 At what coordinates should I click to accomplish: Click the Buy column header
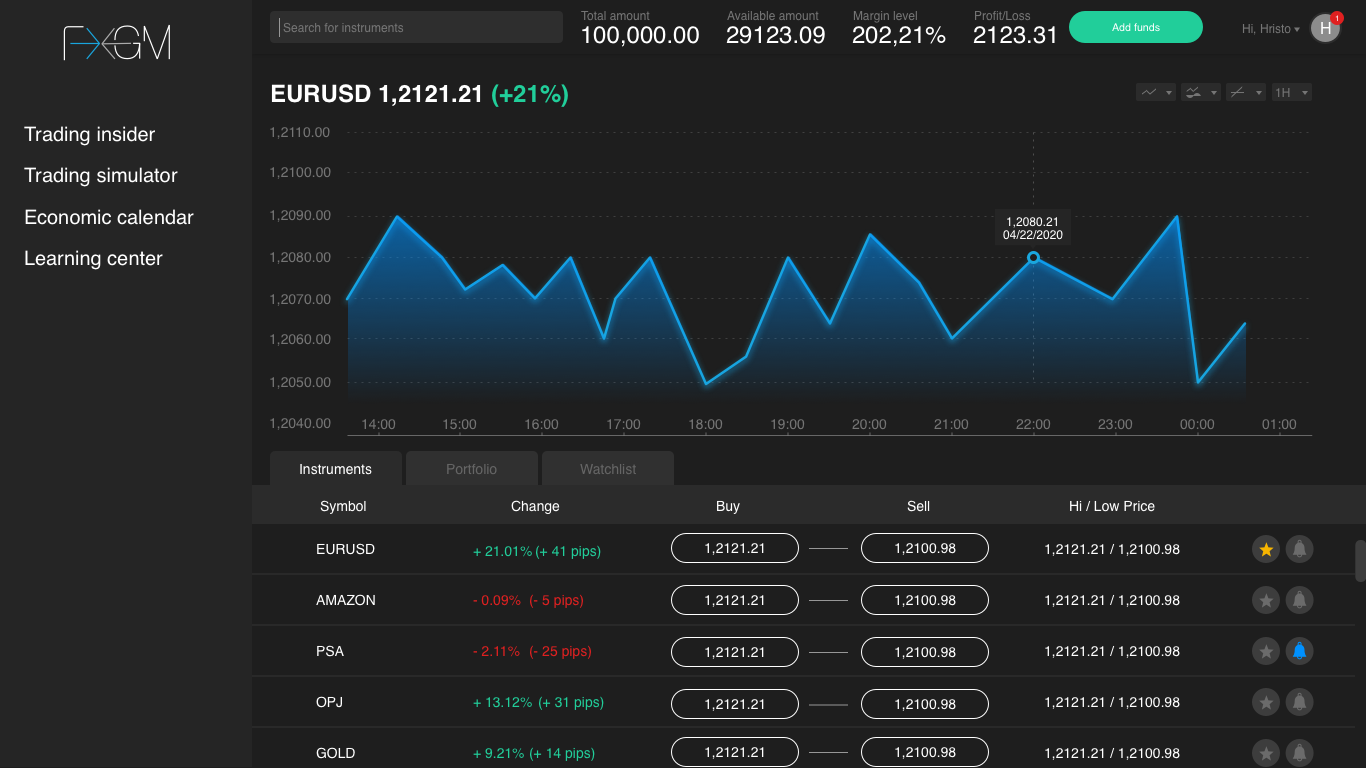(728, 506)
